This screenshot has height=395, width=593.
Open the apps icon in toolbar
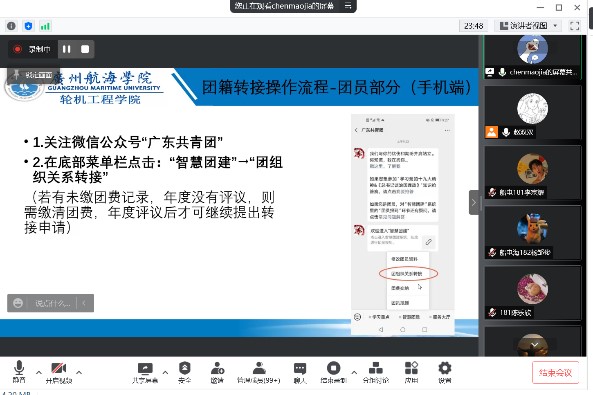[x=411, y=372]
